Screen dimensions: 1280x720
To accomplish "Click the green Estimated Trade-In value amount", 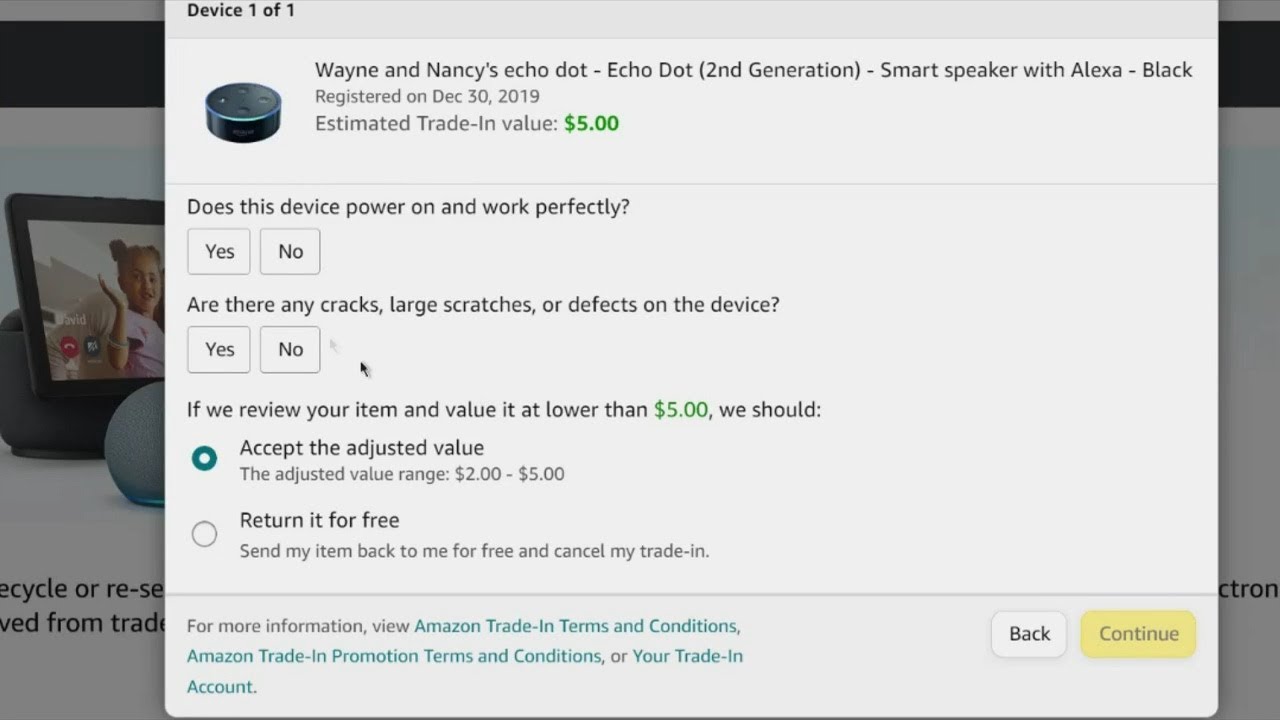I will 591,123.
